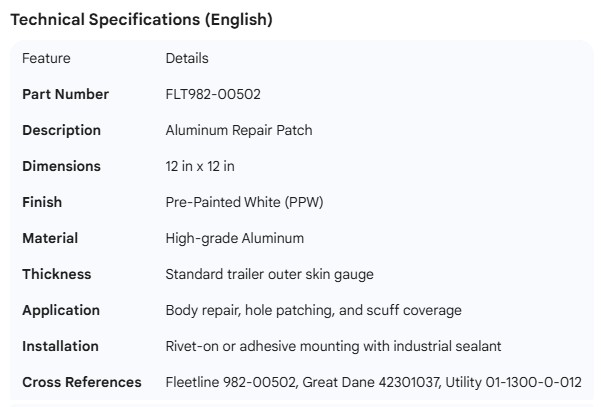Click the Feature column header
The image size is (601, 407).
click(x=46, y=58)
